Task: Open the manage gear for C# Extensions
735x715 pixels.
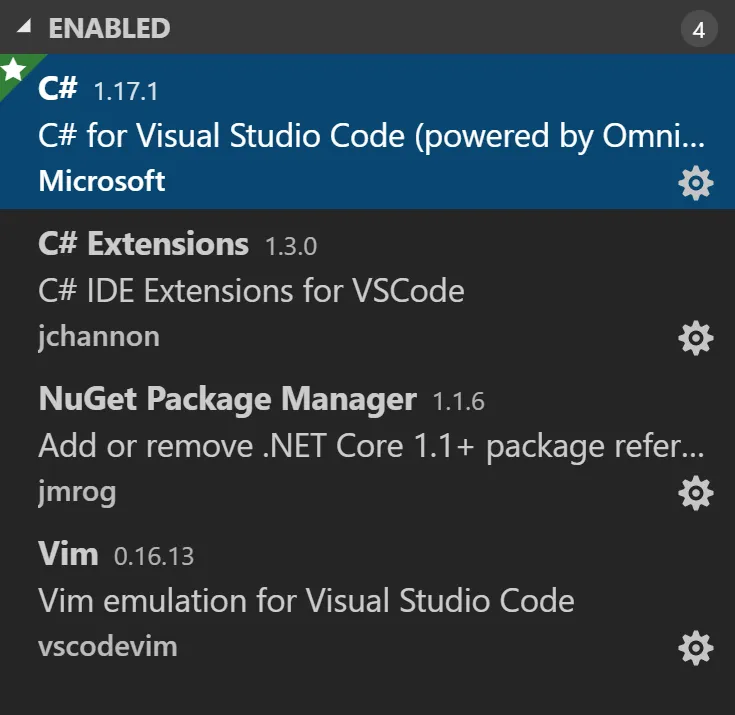Action: pyautogui.click(x=695, y=338)
